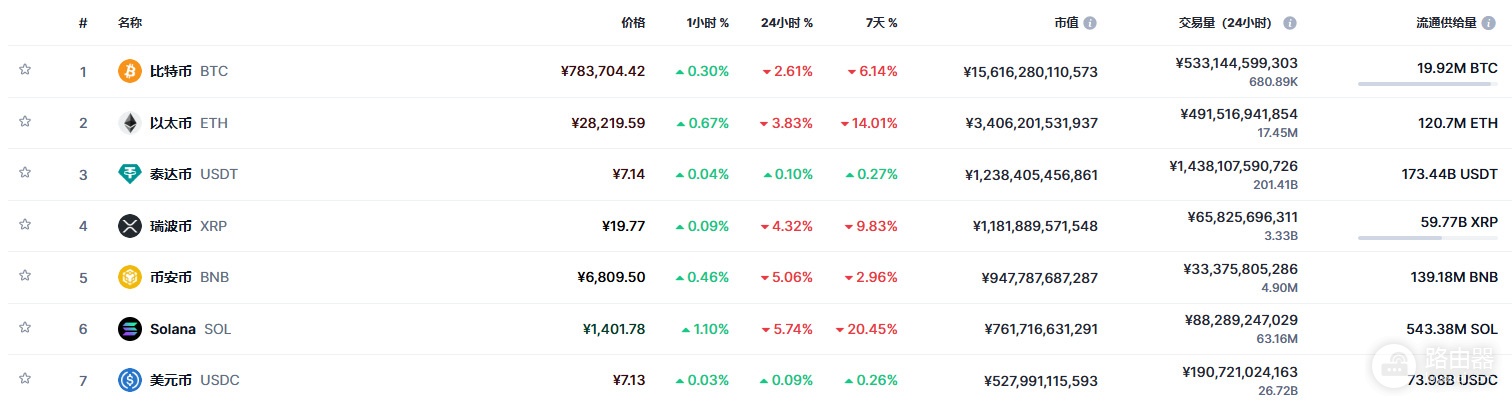Click the Bitcoin BTC coin logo

(x=130, y=71)
